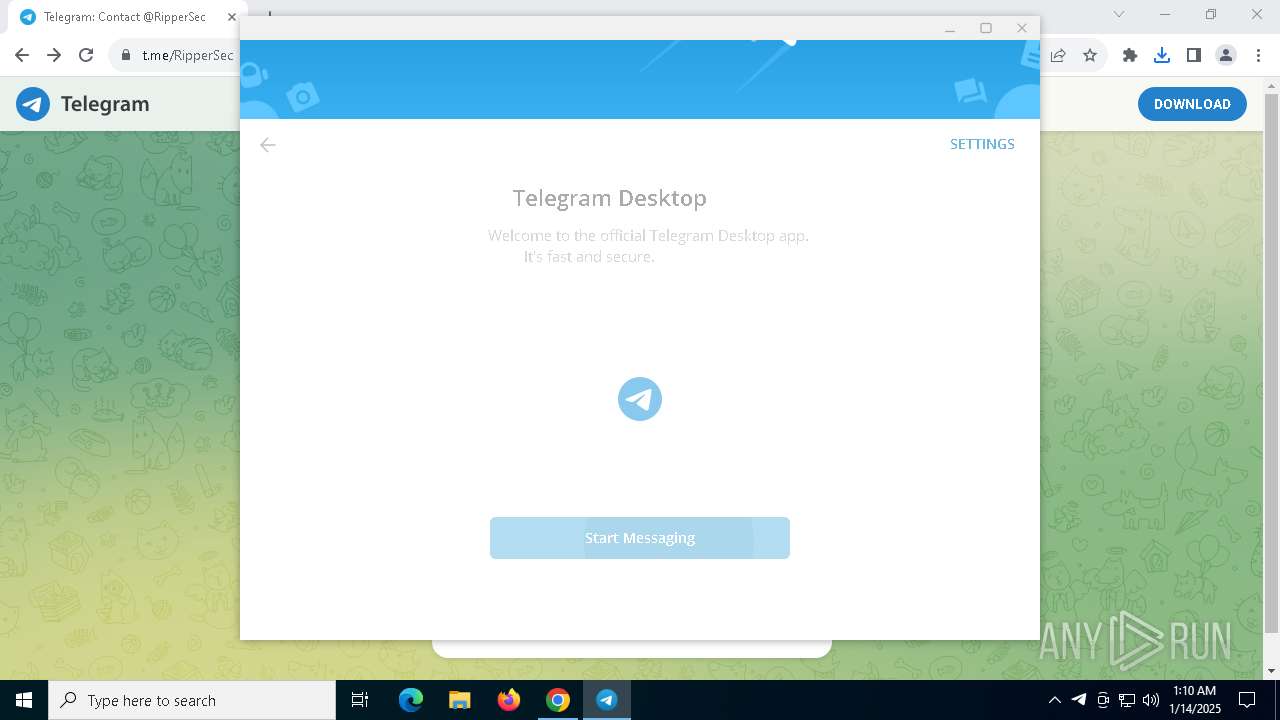Bookmark this page with the star icon
The image size is (1280, 720).
click(1090, 55)
